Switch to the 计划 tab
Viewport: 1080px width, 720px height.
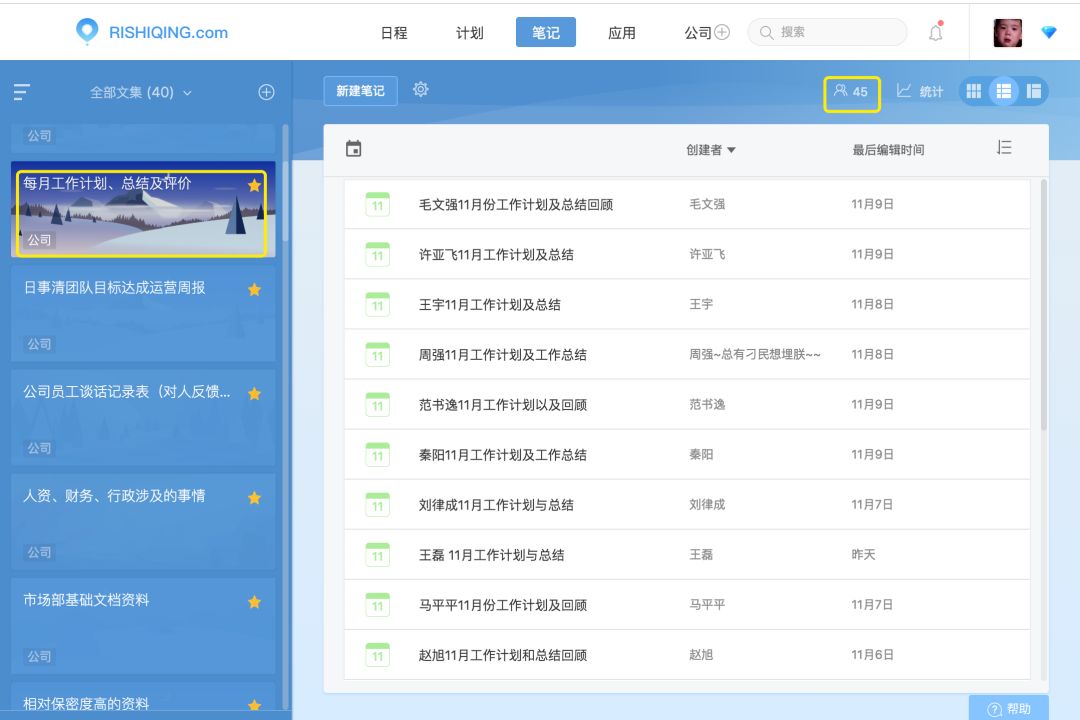[469, 31]
